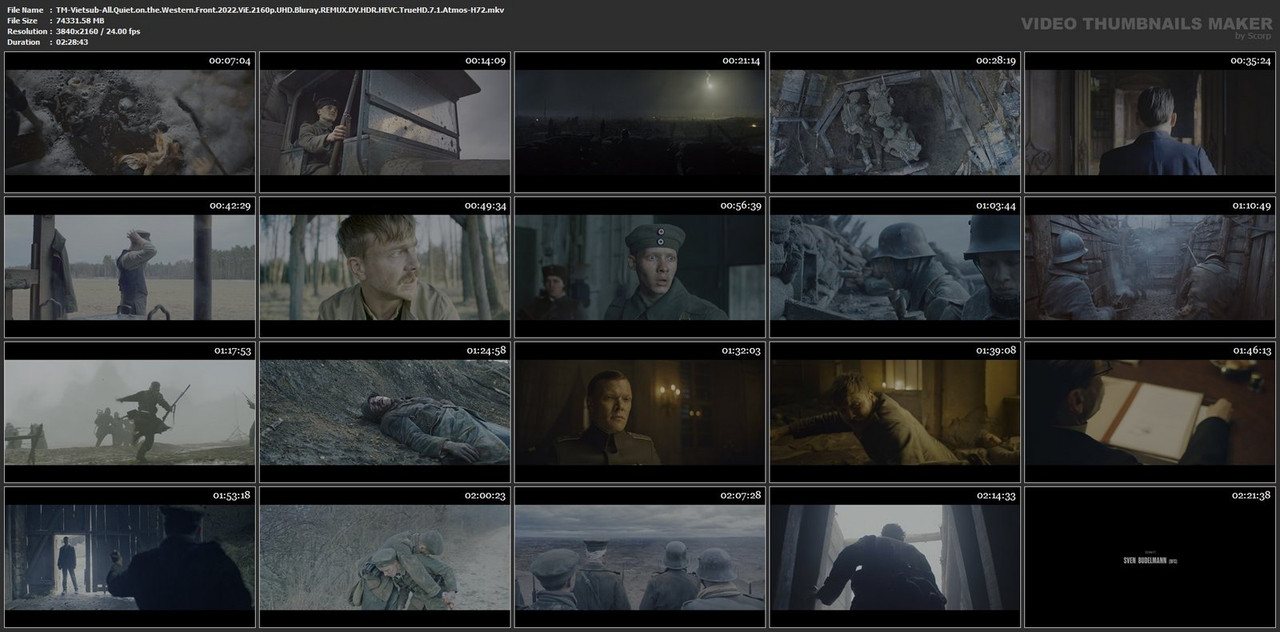Select the soldier in cap thumbnail 00:56:39

(640, 267)
